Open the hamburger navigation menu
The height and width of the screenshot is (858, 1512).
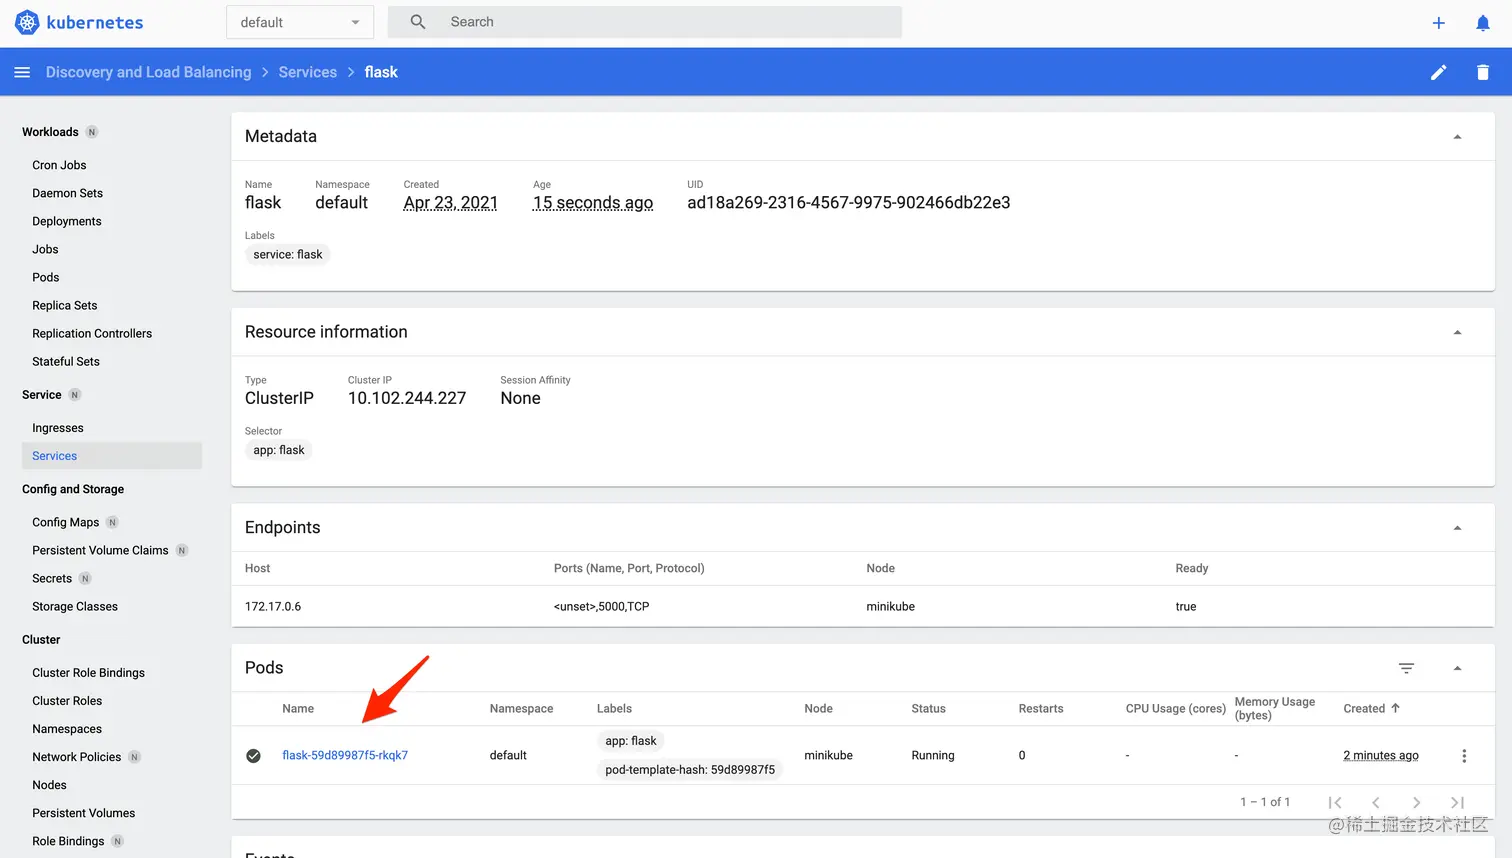click(x=22, y=72)
